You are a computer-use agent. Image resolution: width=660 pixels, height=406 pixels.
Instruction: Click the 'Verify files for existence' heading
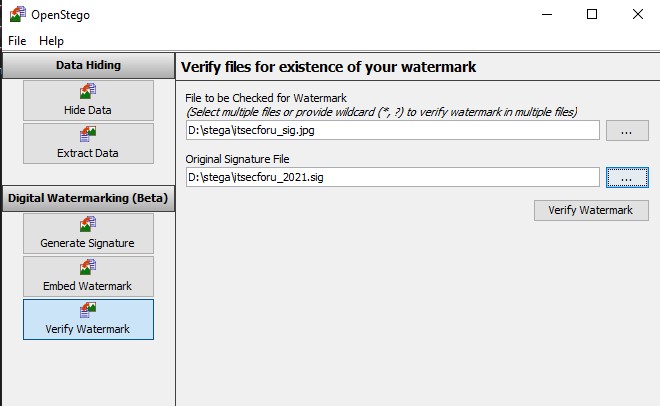click(328, 67)
